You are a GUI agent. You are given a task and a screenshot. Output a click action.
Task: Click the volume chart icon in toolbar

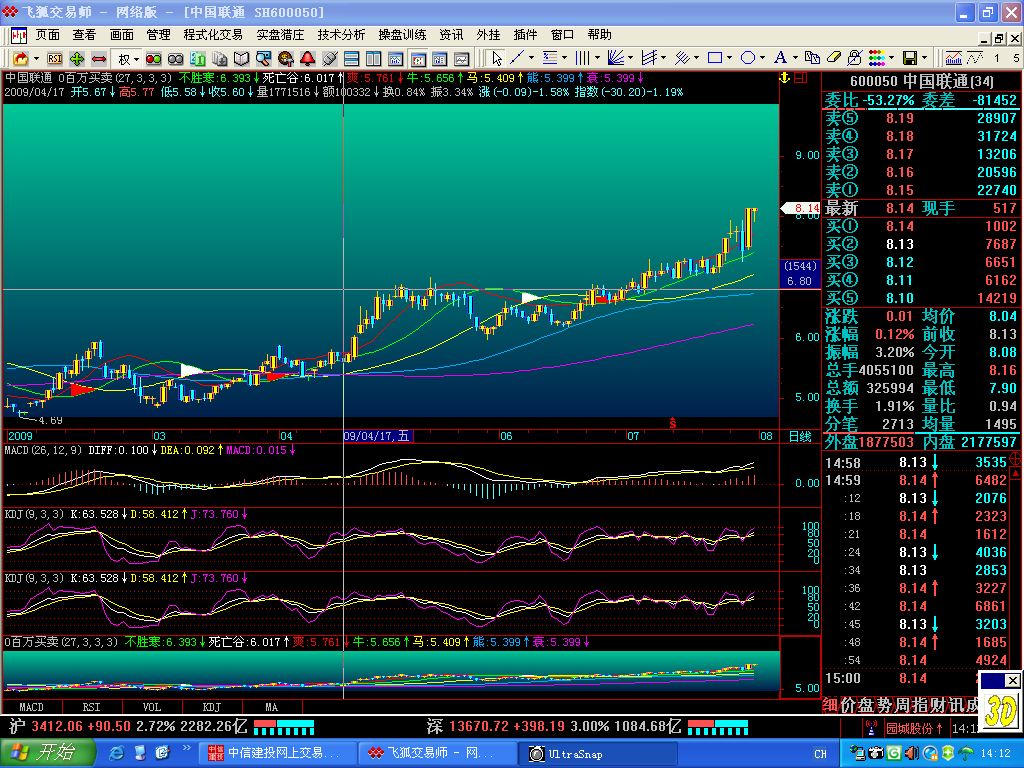(953, 58)
